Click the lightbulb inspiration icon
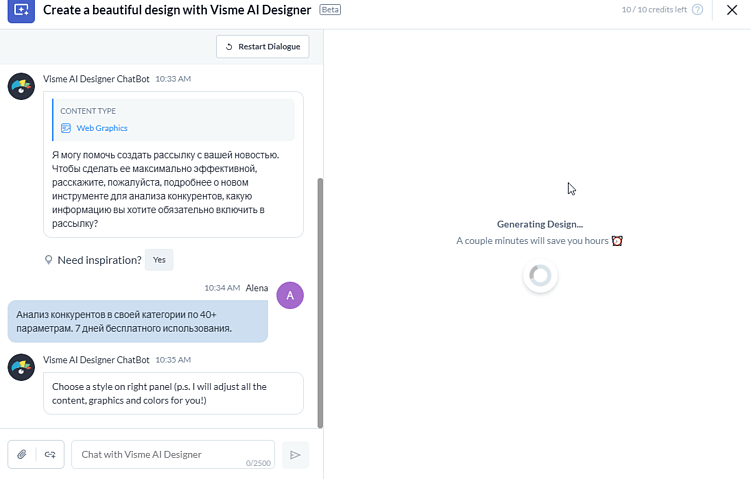The height and width of the screenshot is (479, 751). (x=48, y=260)
